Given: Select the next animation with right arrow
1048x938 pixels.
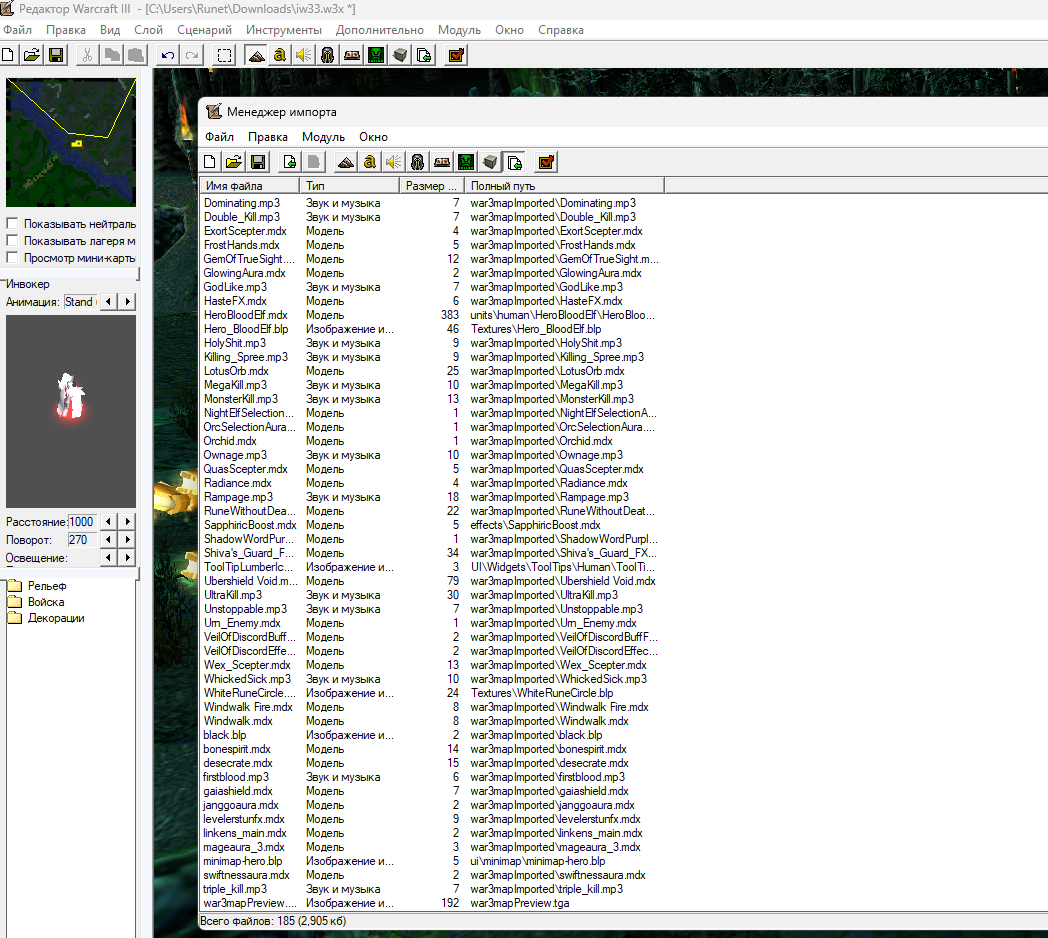Looking at the screenshot, I should (x=128, y=302).
